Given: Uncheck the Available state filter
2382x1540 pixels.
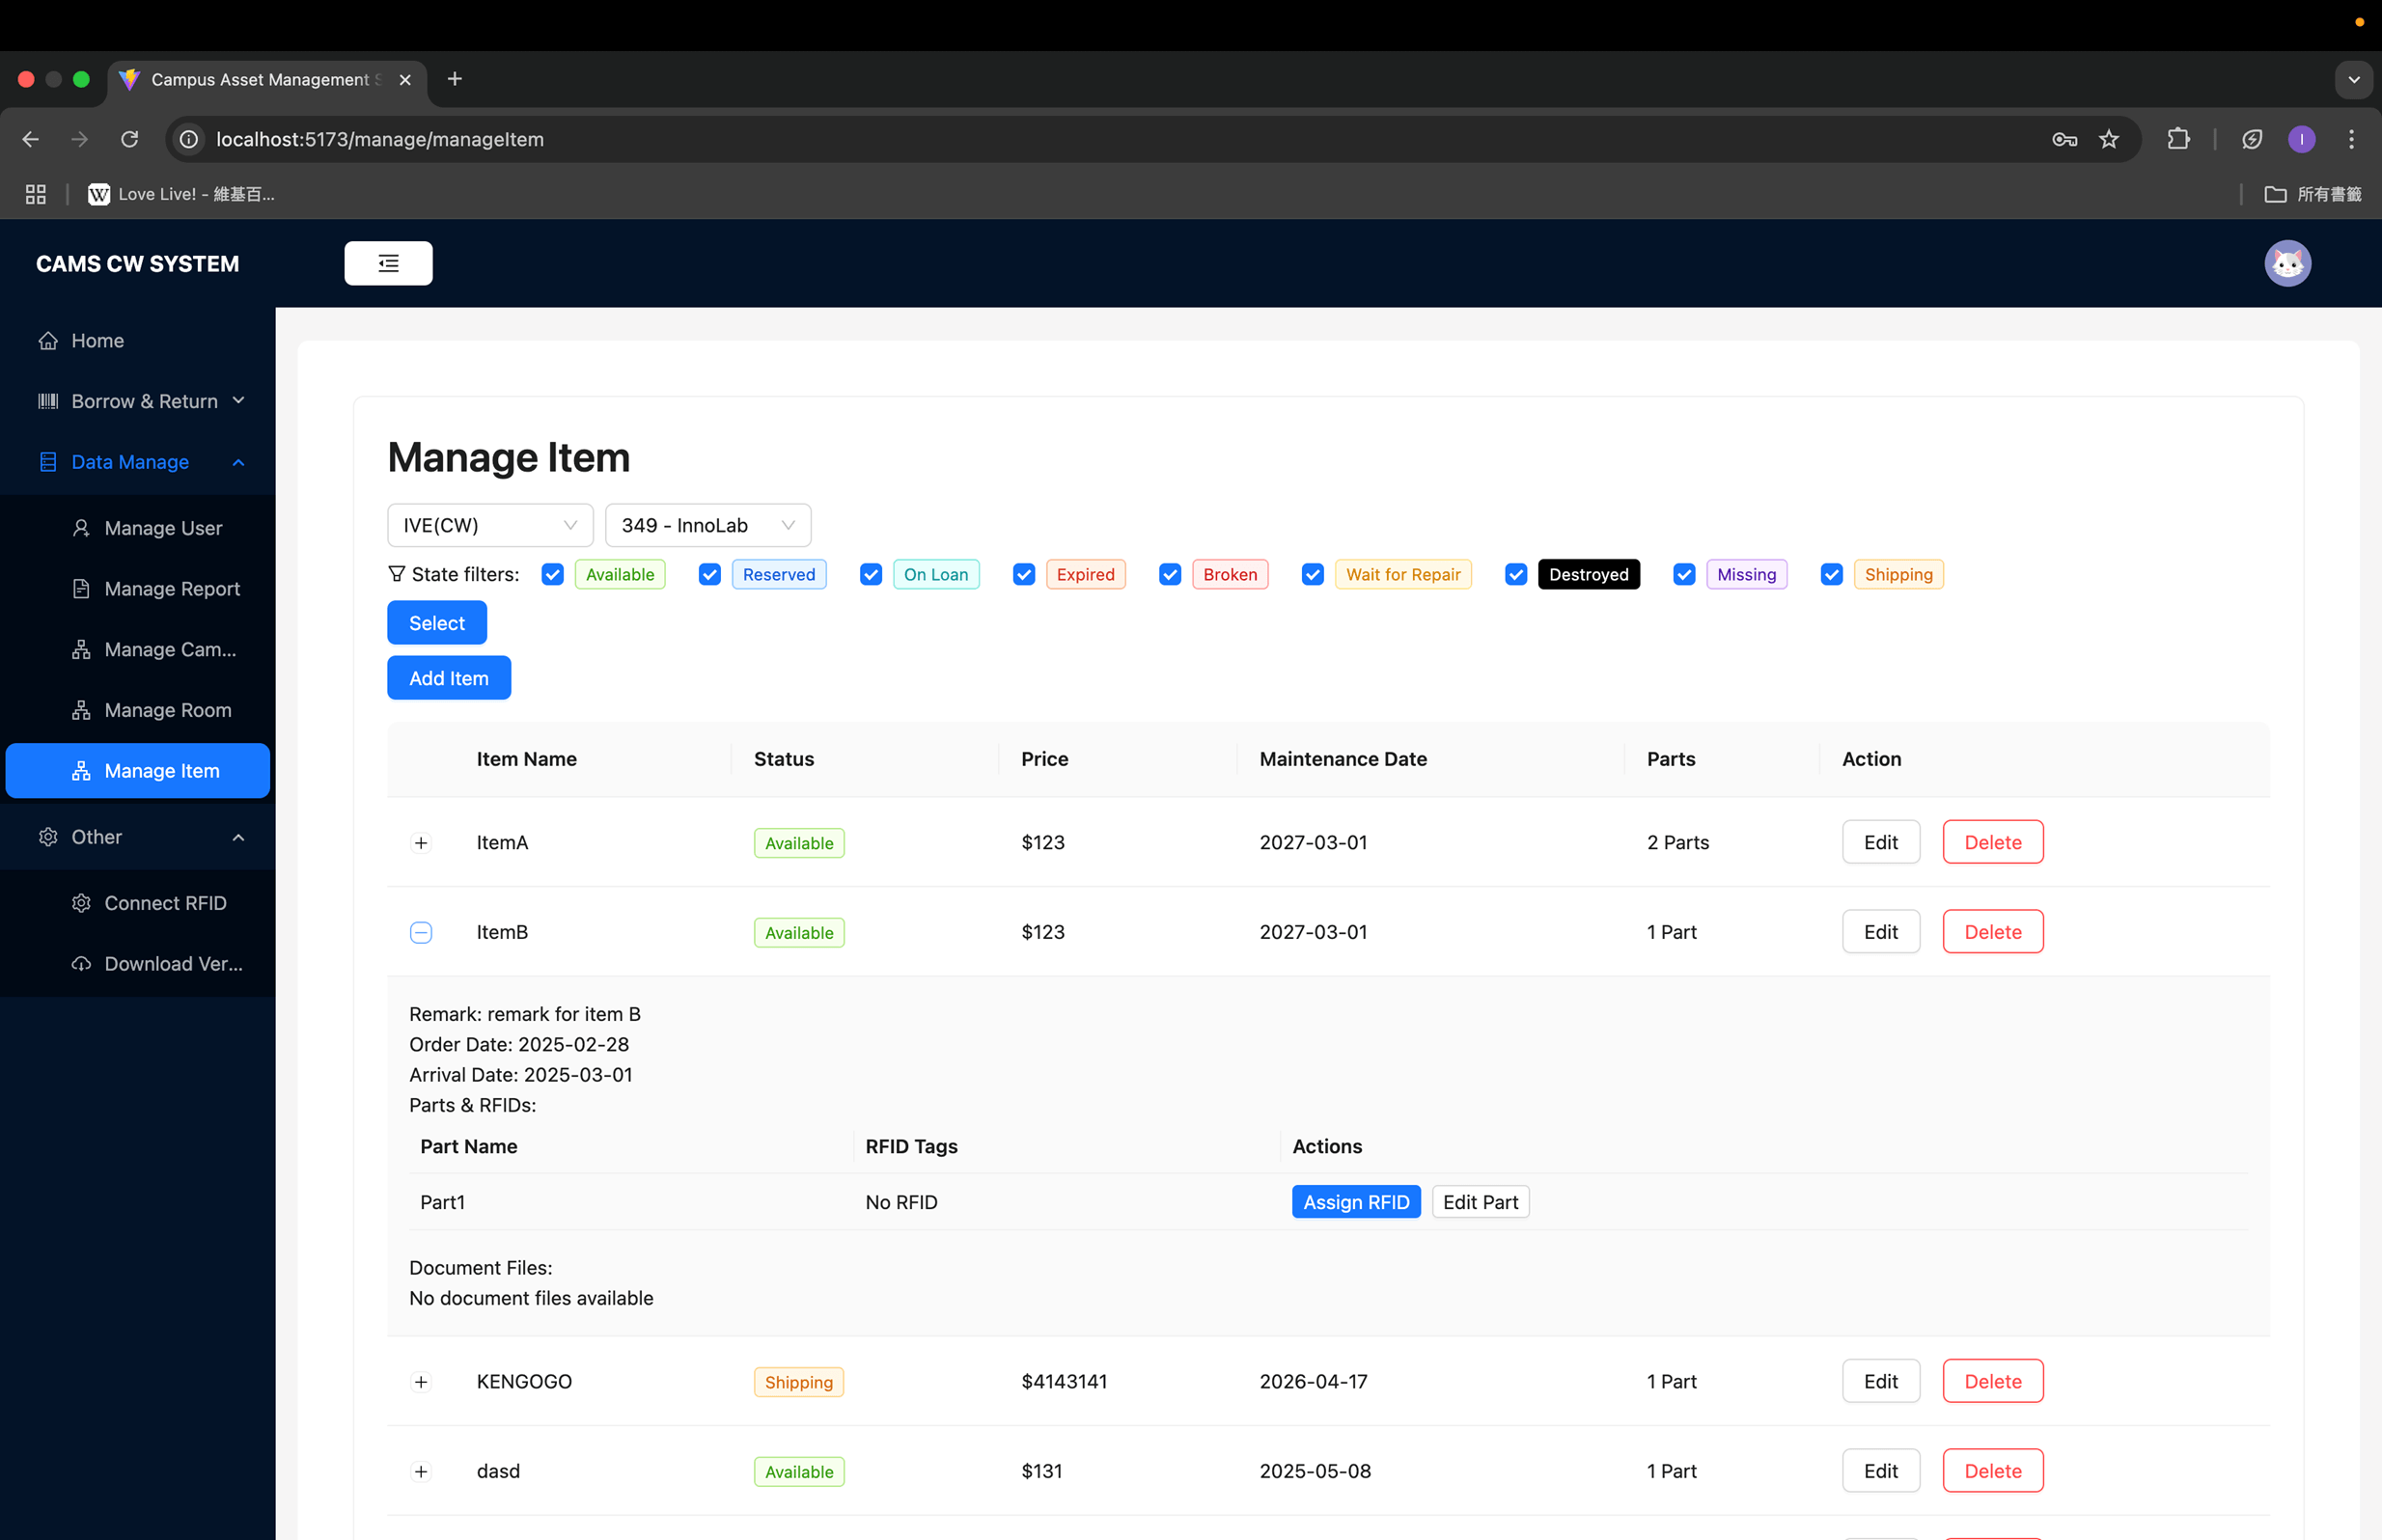Looking at the screenshot, I should pyautogui.click(x=552, y=574).
